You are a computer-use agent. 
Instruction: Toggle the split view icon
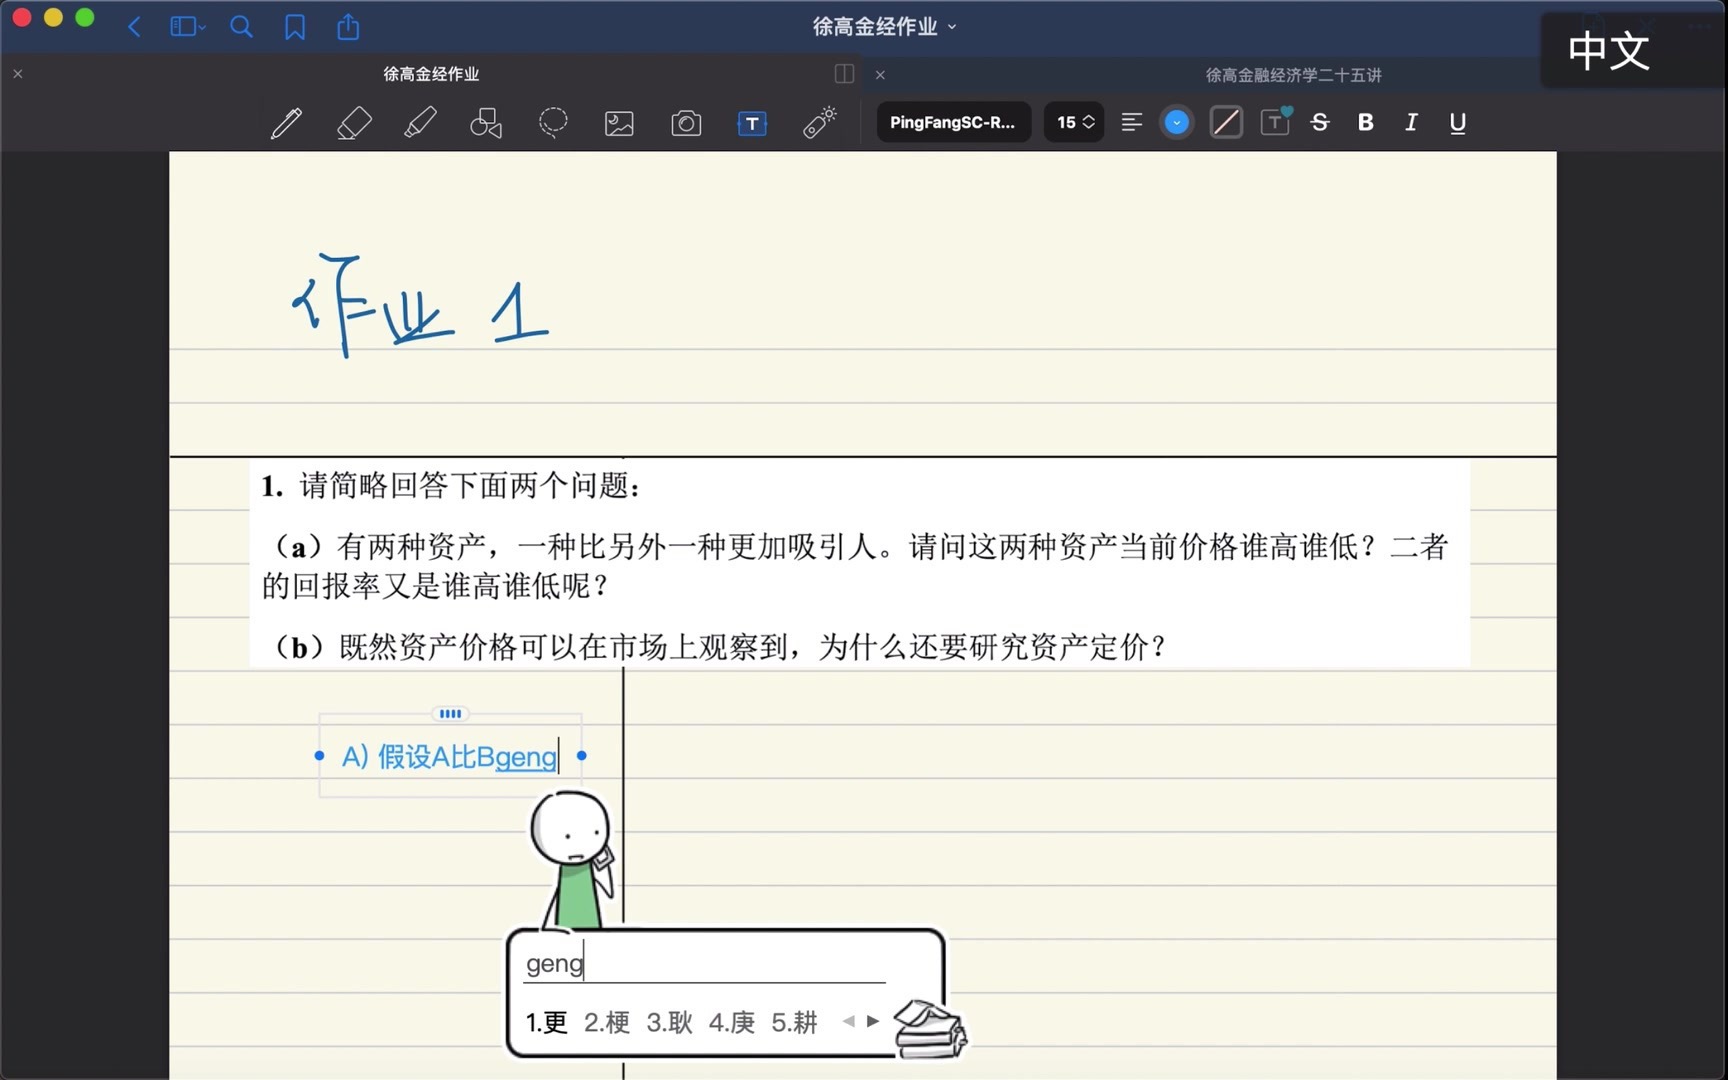(844, 74)
